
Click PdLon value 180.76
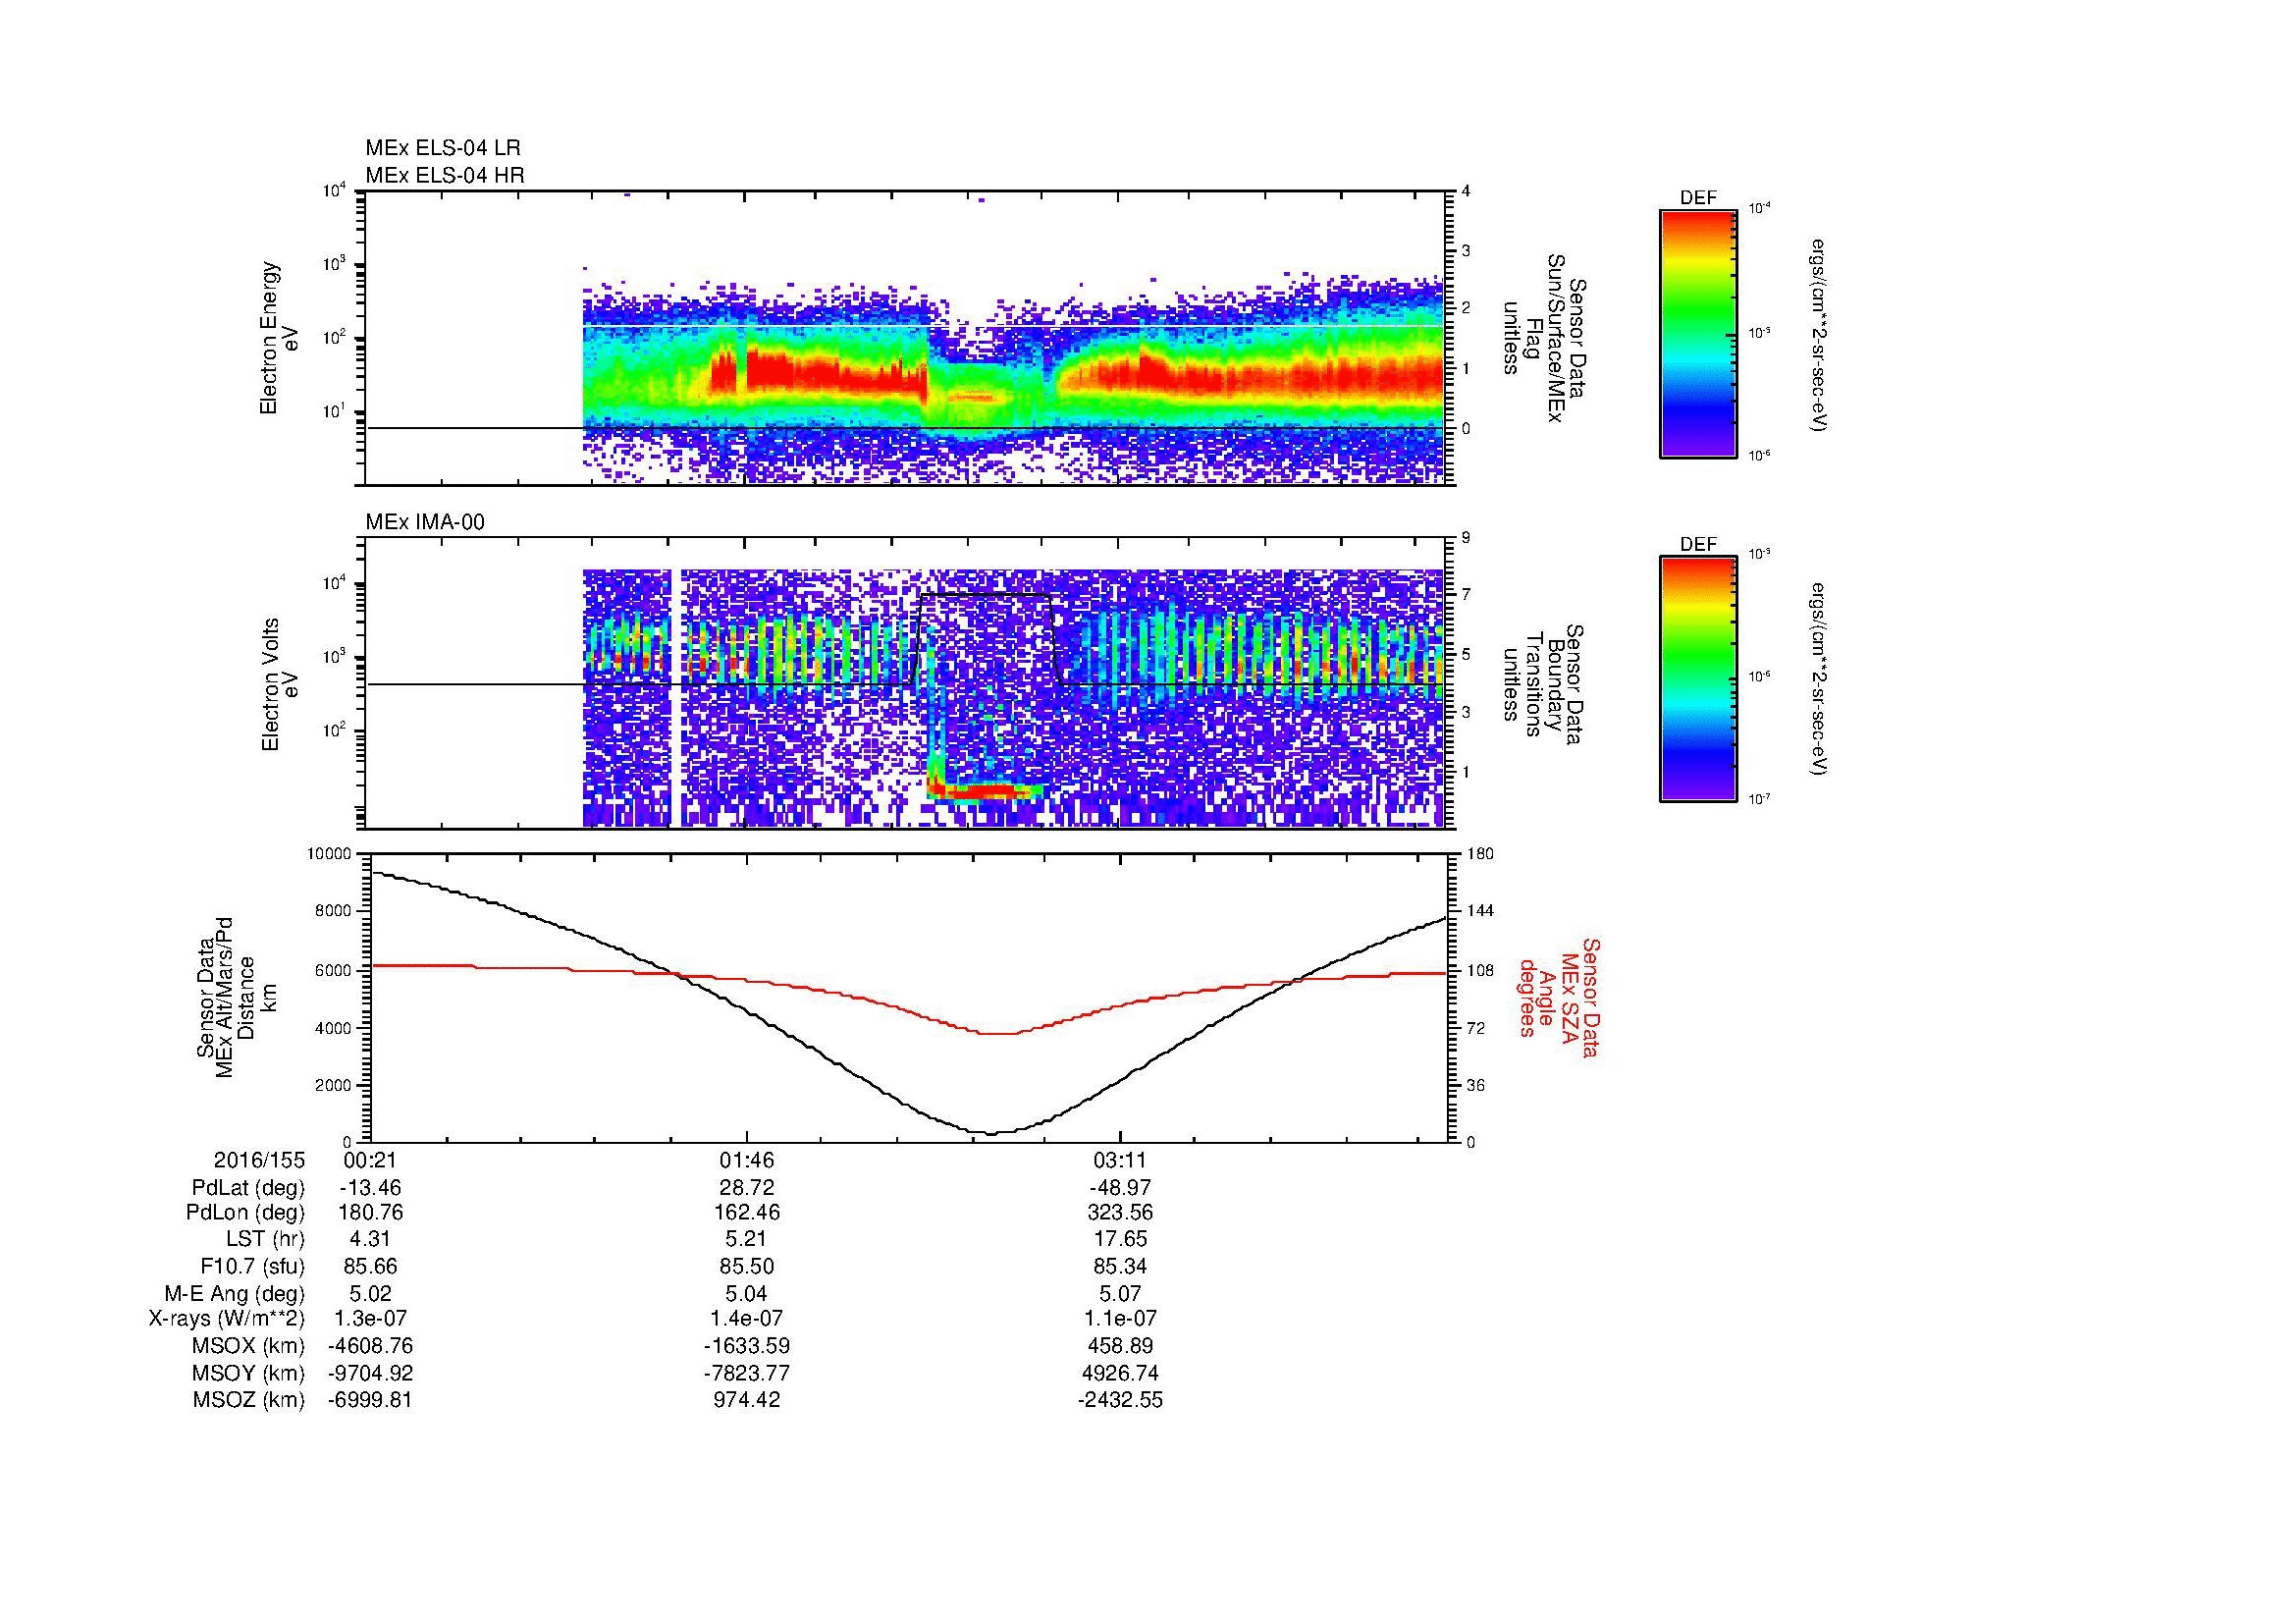pos(370,1213)
